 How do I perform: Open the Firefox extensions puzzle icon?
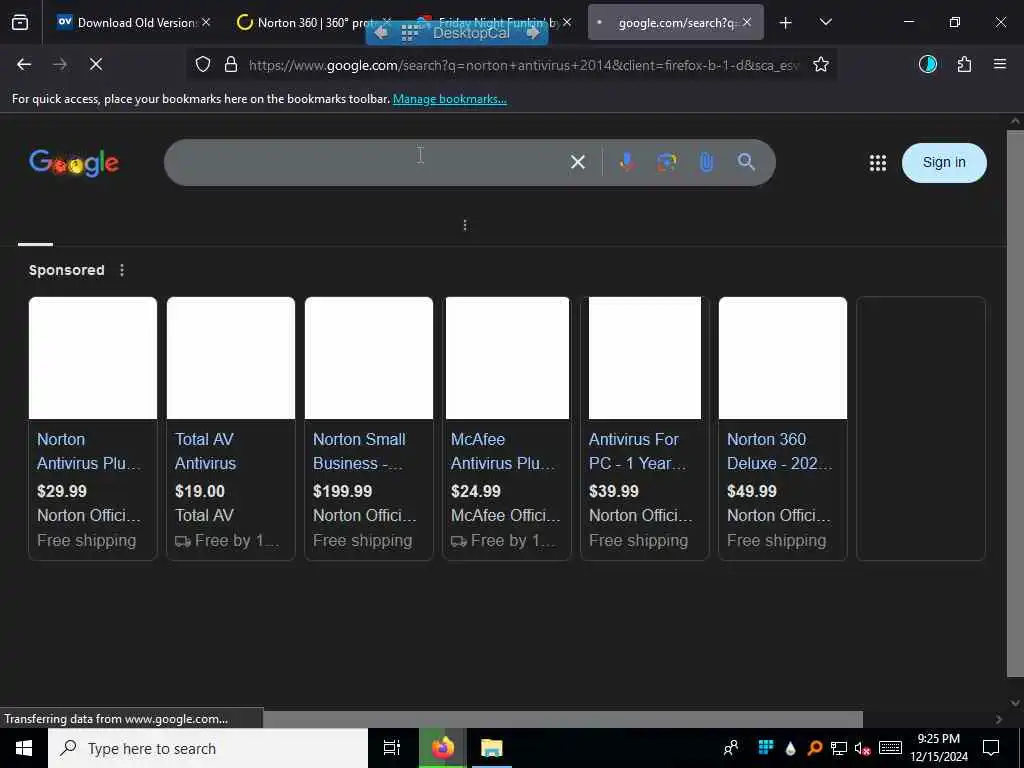(964, 64)
